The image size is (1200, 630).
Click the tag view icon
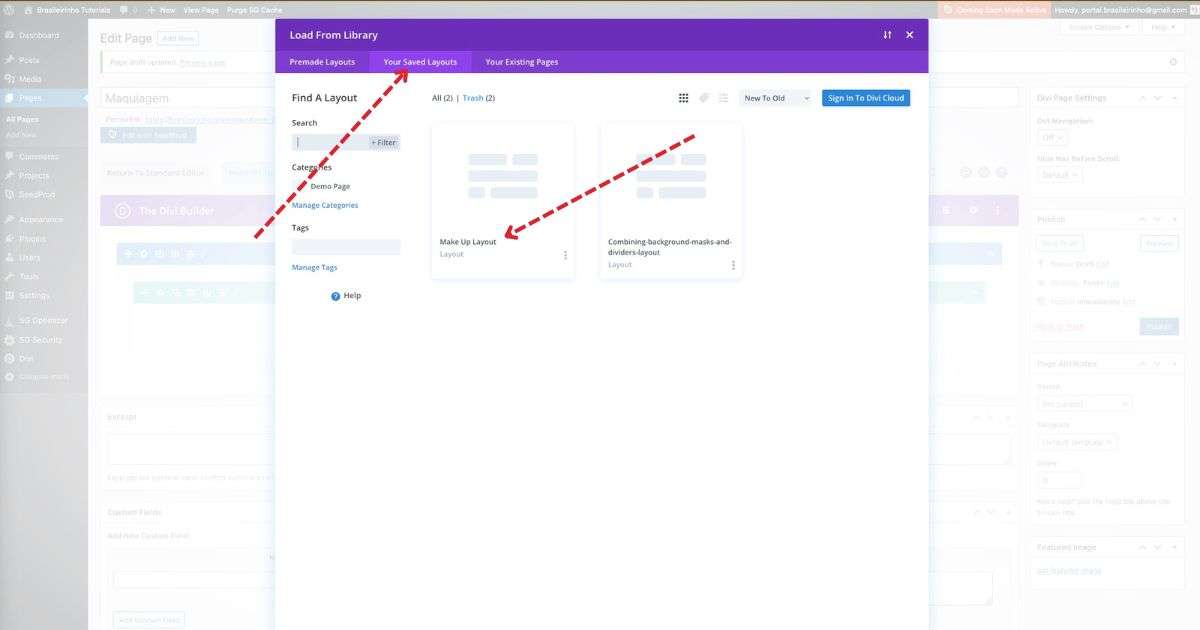pos(704,98)
